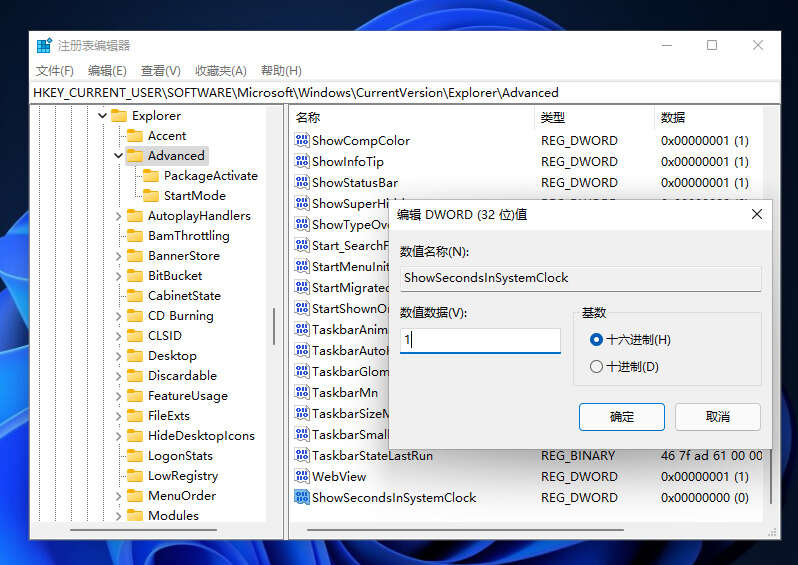Expand the CLSID tree node
This screenshot has height=565, width=798.
118,336
